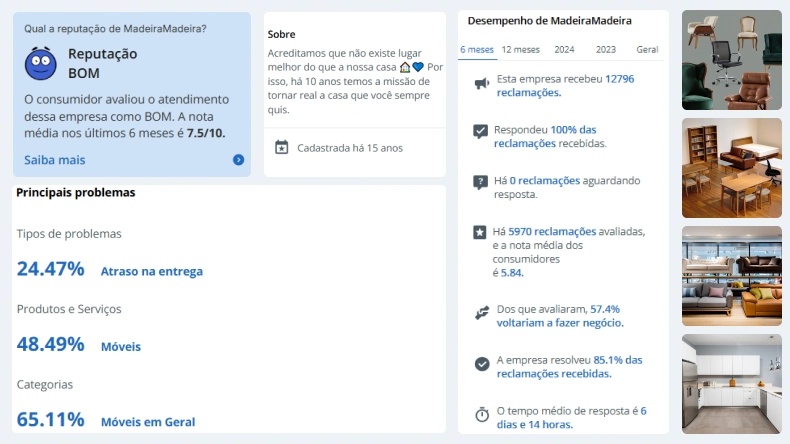This screenshot has width=790, height=444.
Task: Click 57.4% voltariam a fazer negócio
Action: click(x=560, y=316)
